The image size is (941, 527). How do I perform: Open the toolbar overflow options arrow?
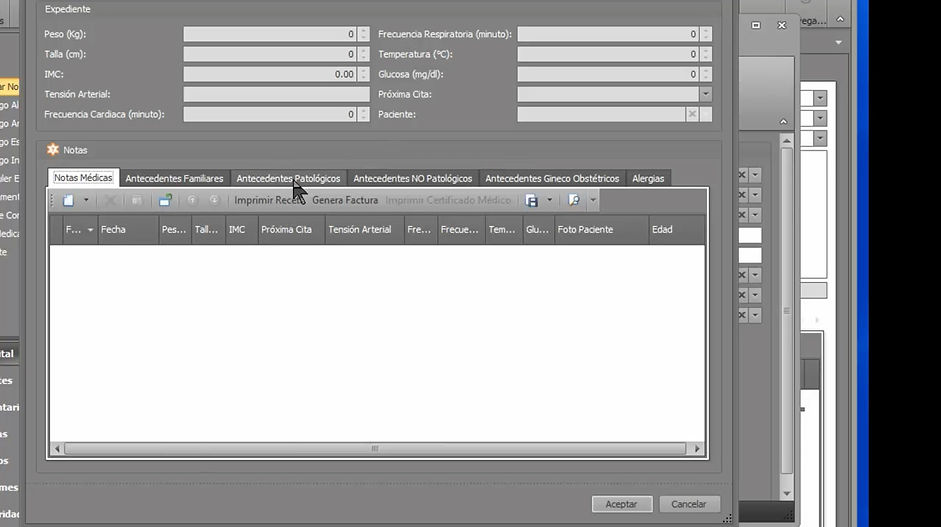tap(593, 200)
